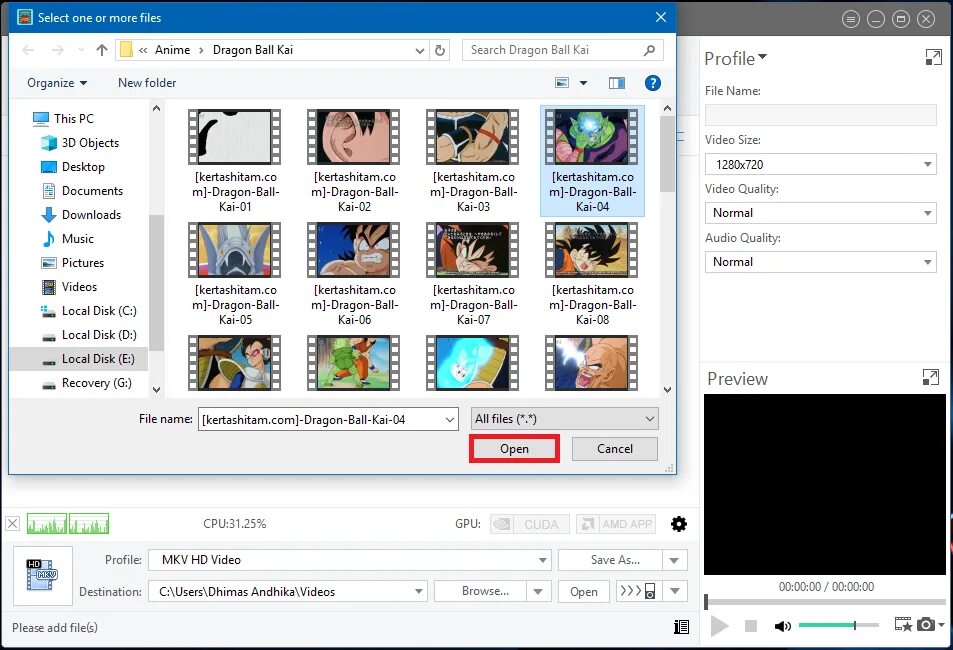Click the preview seek bar
The width and height of the screenshot is (953, 650).
825,602
